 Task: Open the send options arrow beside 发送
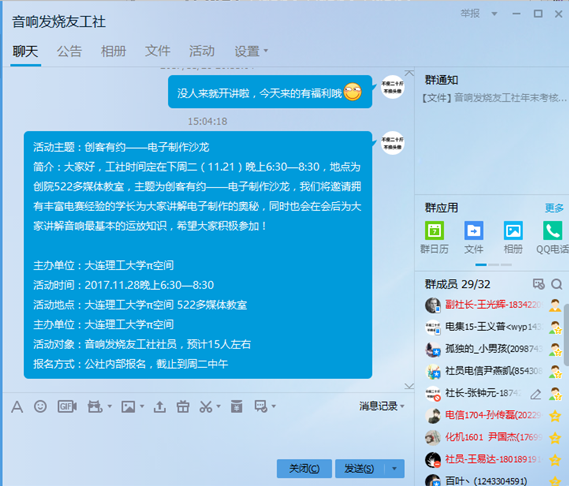pyautogui.click(x=394, y=469)
